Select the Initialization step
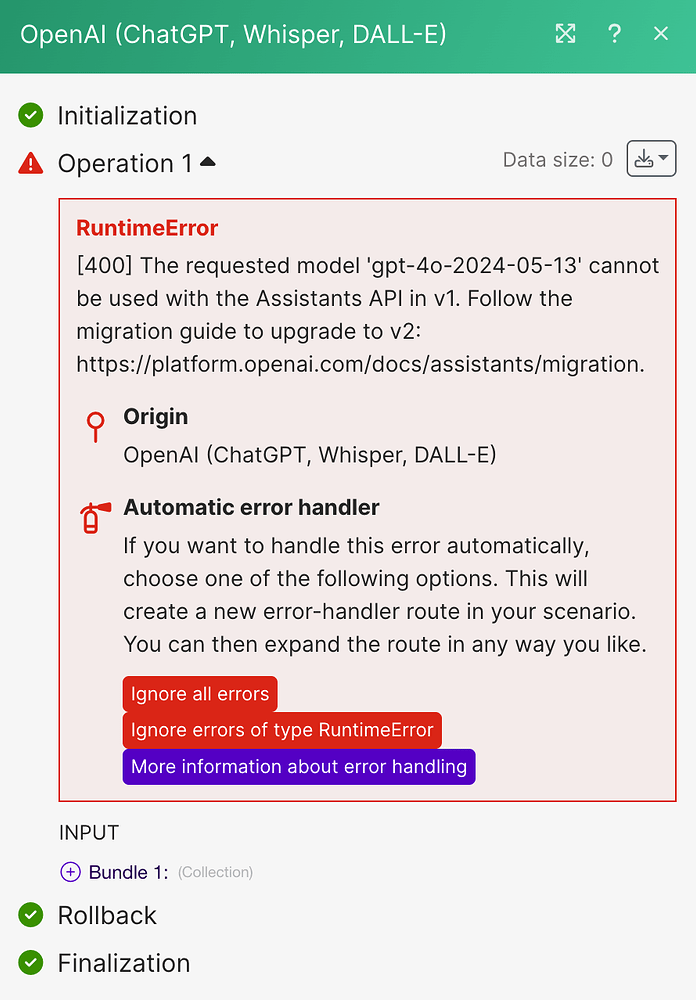 click(x=127, y=115)
